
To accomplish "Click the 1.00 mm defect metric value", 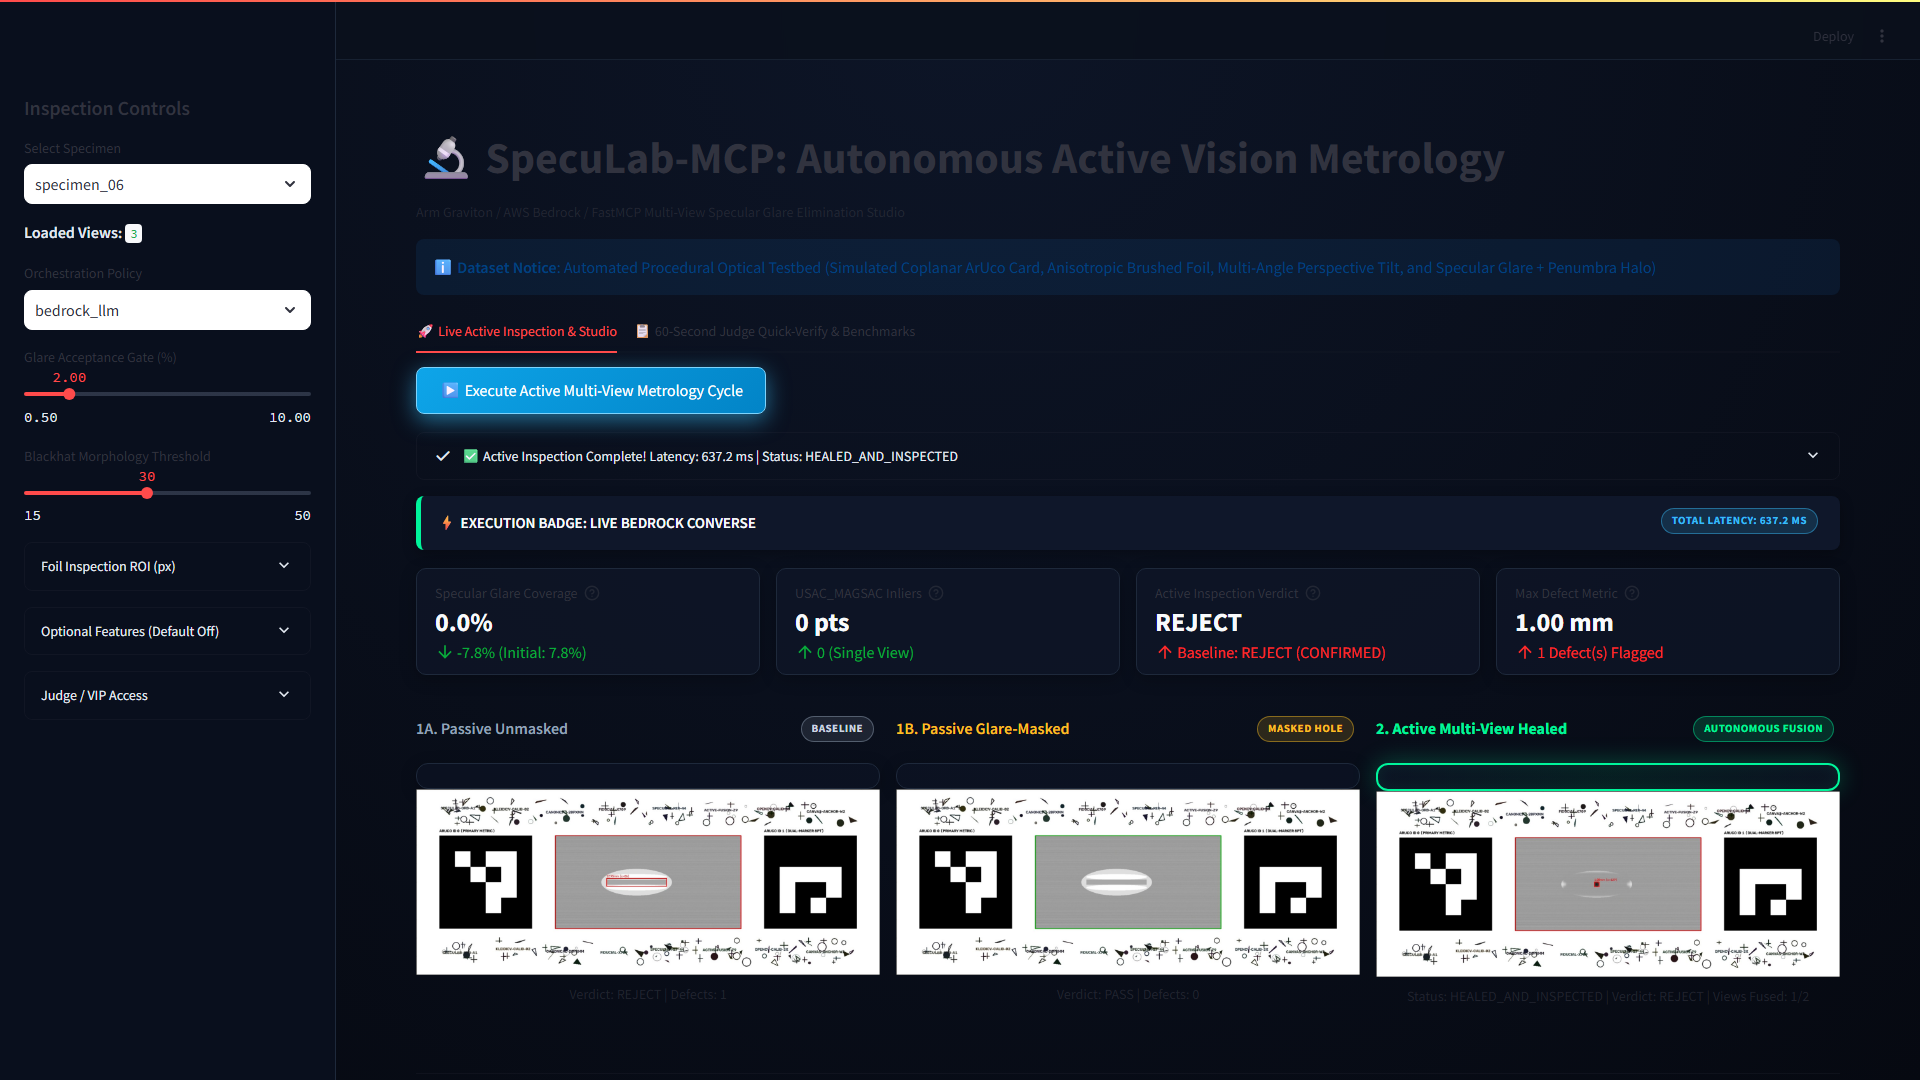I will 1564,623.
